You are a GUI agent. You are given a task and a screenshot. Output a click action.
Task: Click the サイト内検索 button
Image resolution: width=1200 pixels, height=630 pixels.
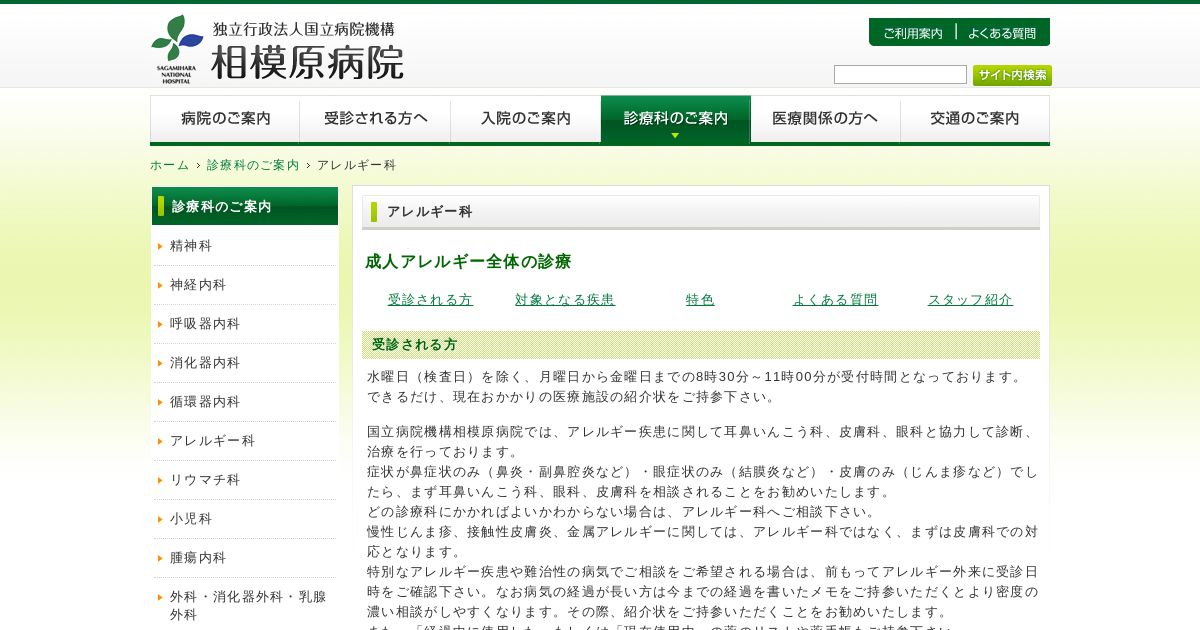click(x=1012, y=75)
